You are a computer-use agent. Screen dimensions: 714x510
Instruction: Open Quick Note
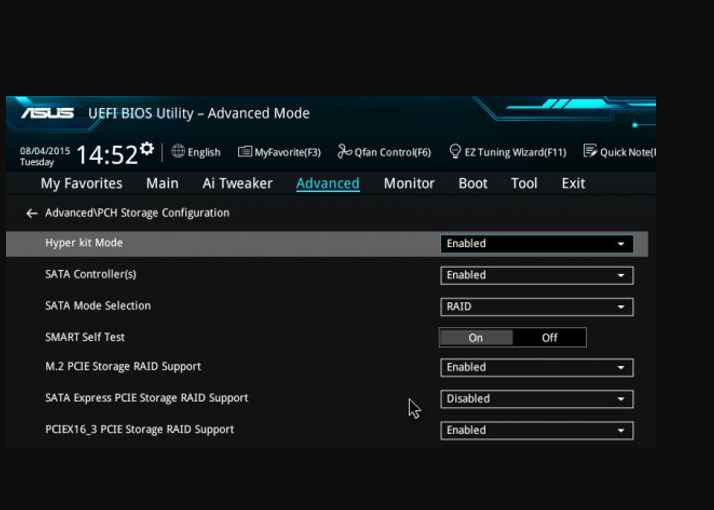[619, 152]
